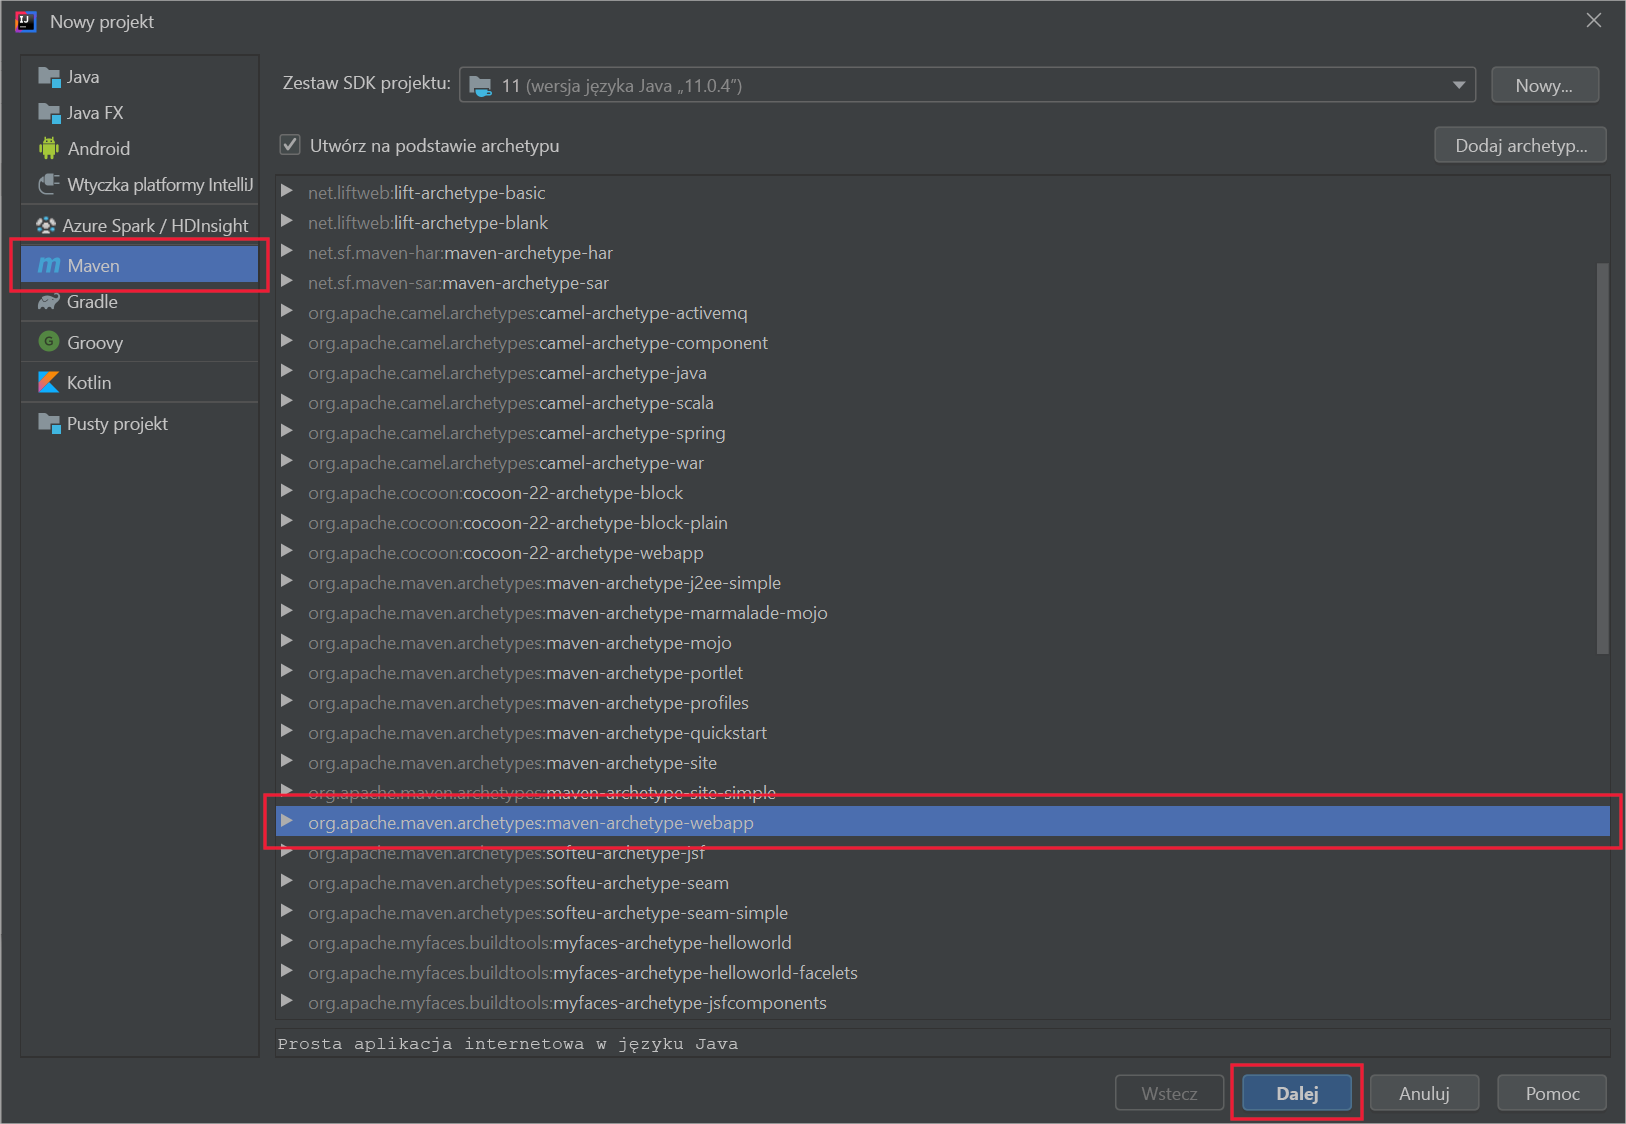This screenshot has height=1124, width=1626.
Task: Select cocoon-22-archetype-block row
Action: [942, 493]
